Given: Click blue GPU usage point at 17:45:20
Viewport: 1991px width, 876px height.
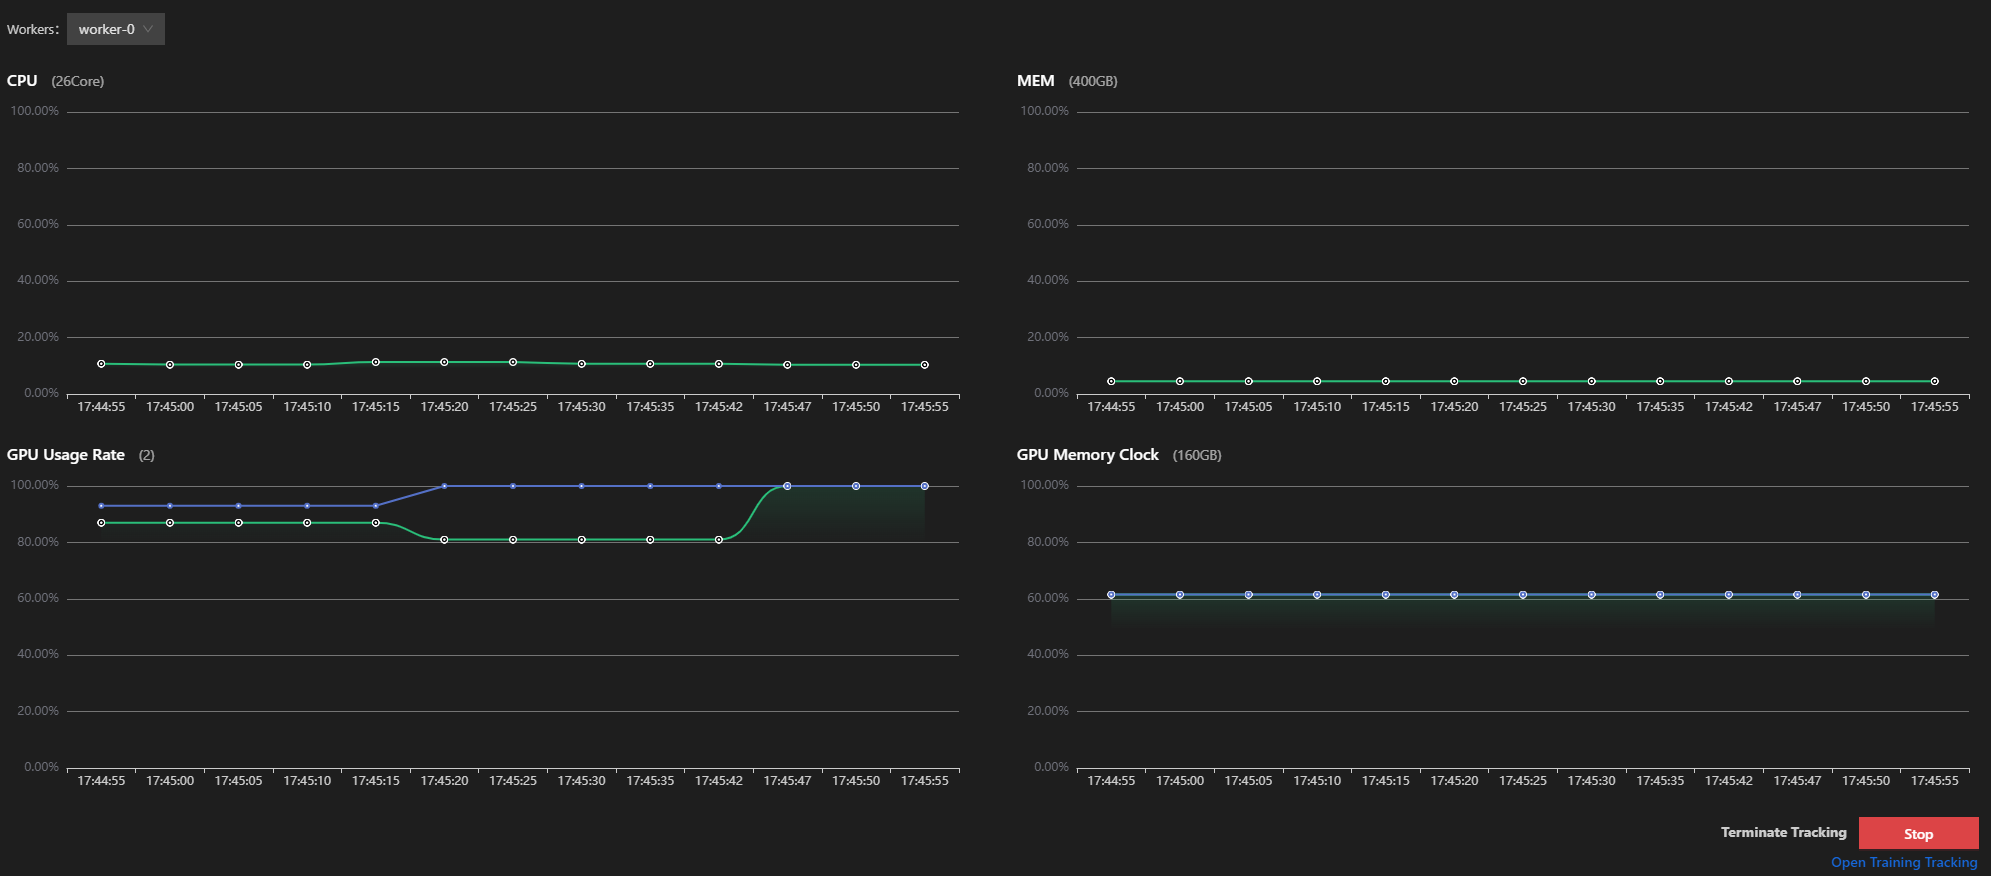Looking at the screenshot, I should point(444,486).
